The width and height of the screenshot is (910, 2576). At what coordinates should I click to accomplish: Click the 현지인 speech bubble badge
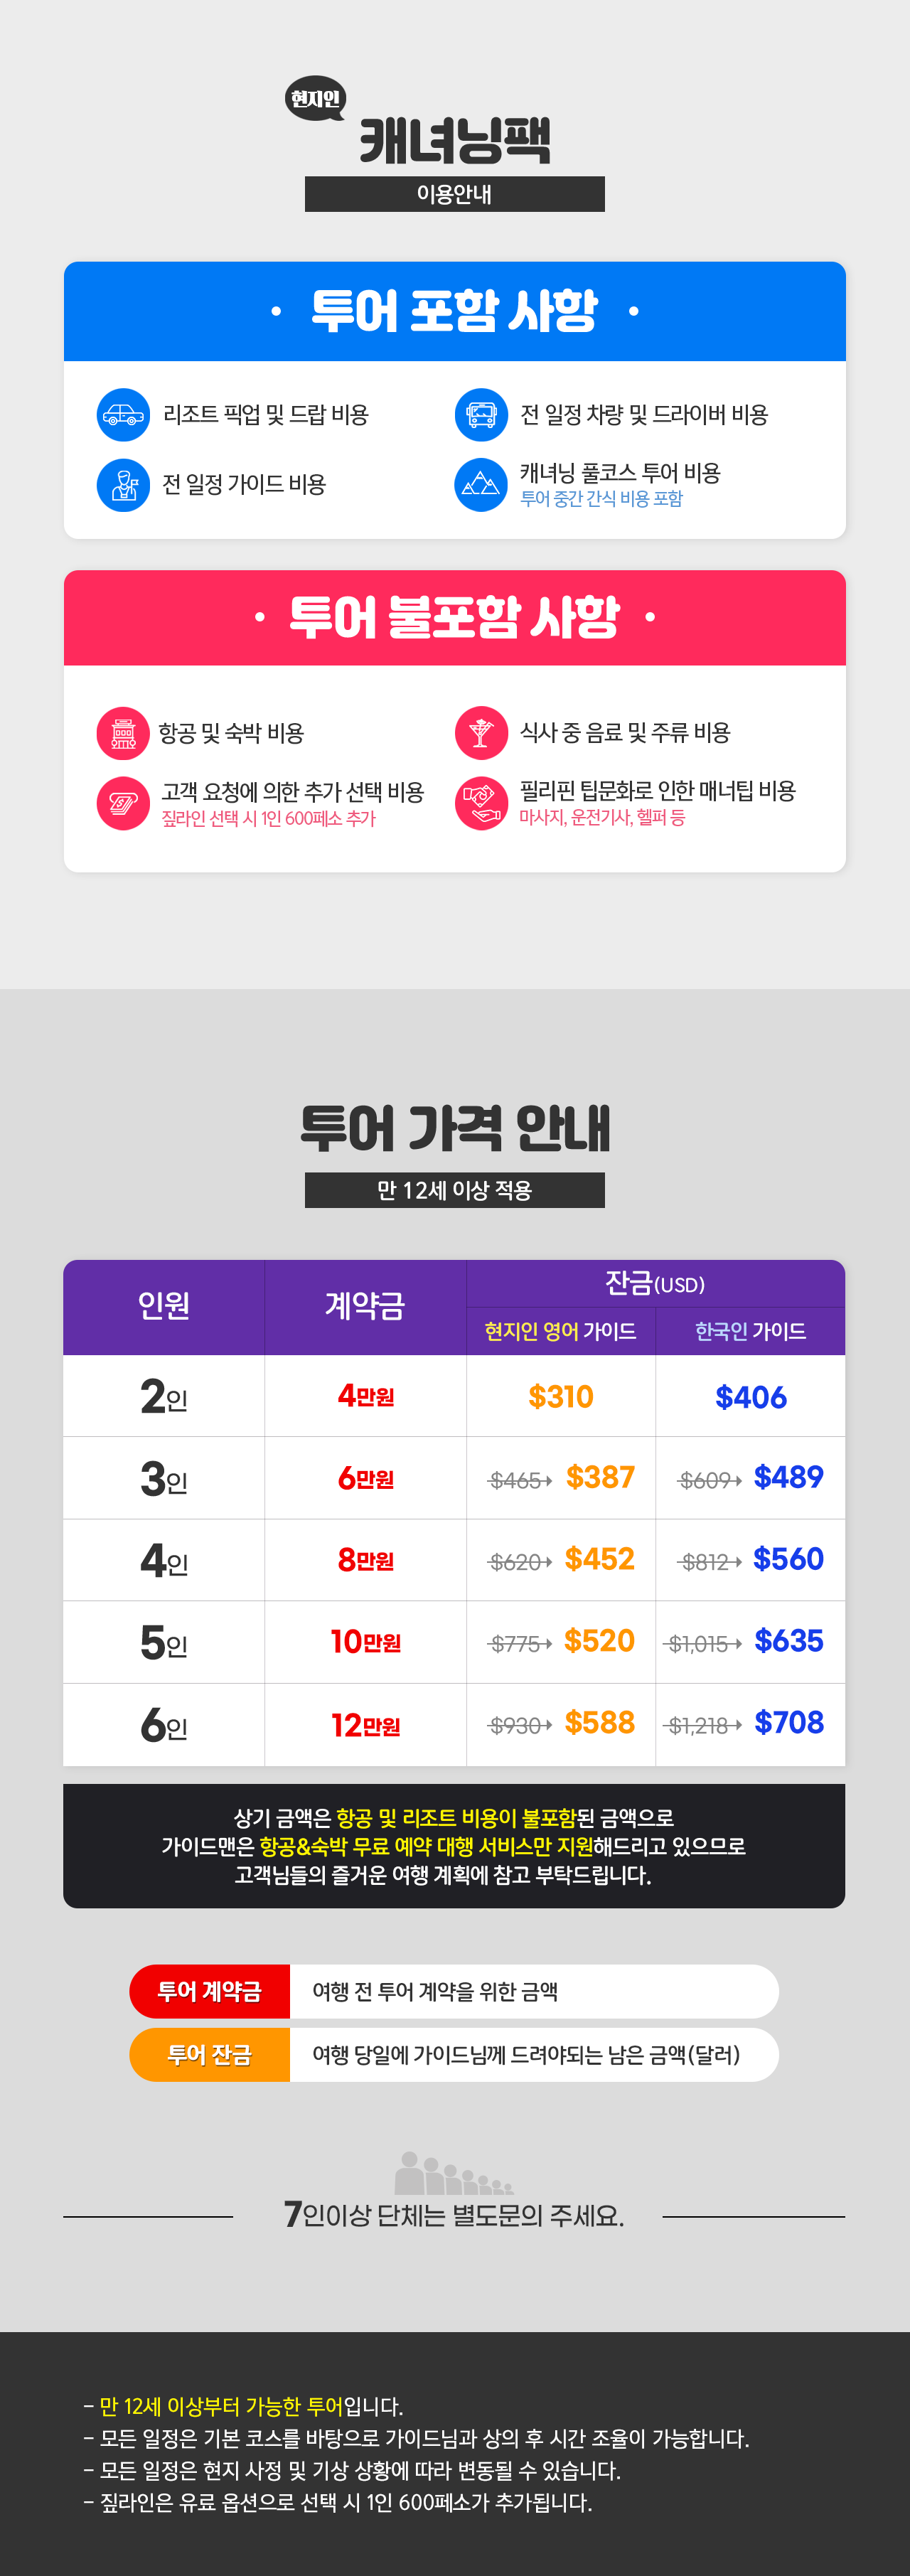(315, 98)
